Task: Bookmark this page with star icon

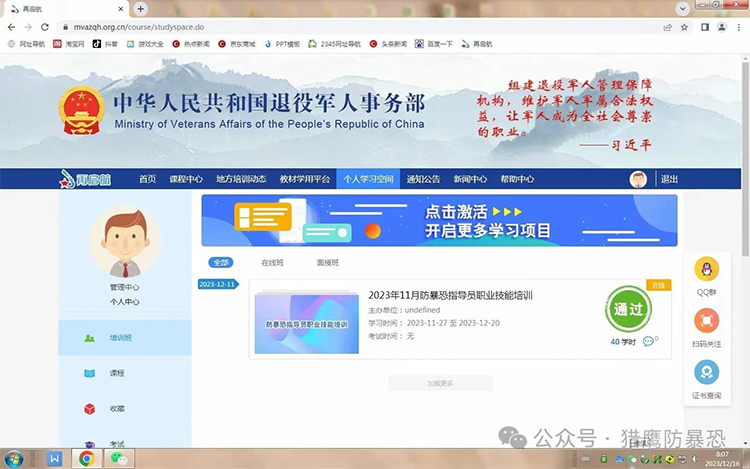Action: click(684, 27)
